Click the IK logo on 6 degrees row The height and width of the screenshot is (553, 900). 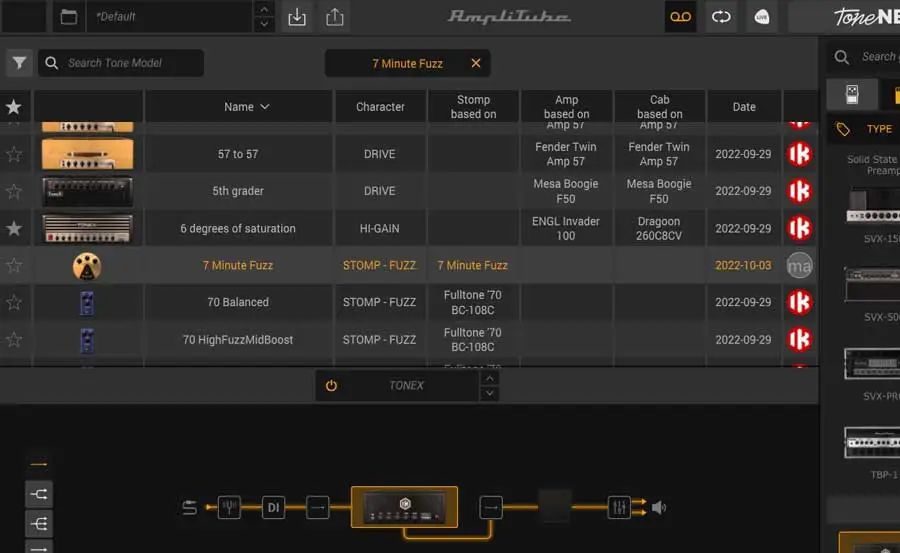pos(799,228)
